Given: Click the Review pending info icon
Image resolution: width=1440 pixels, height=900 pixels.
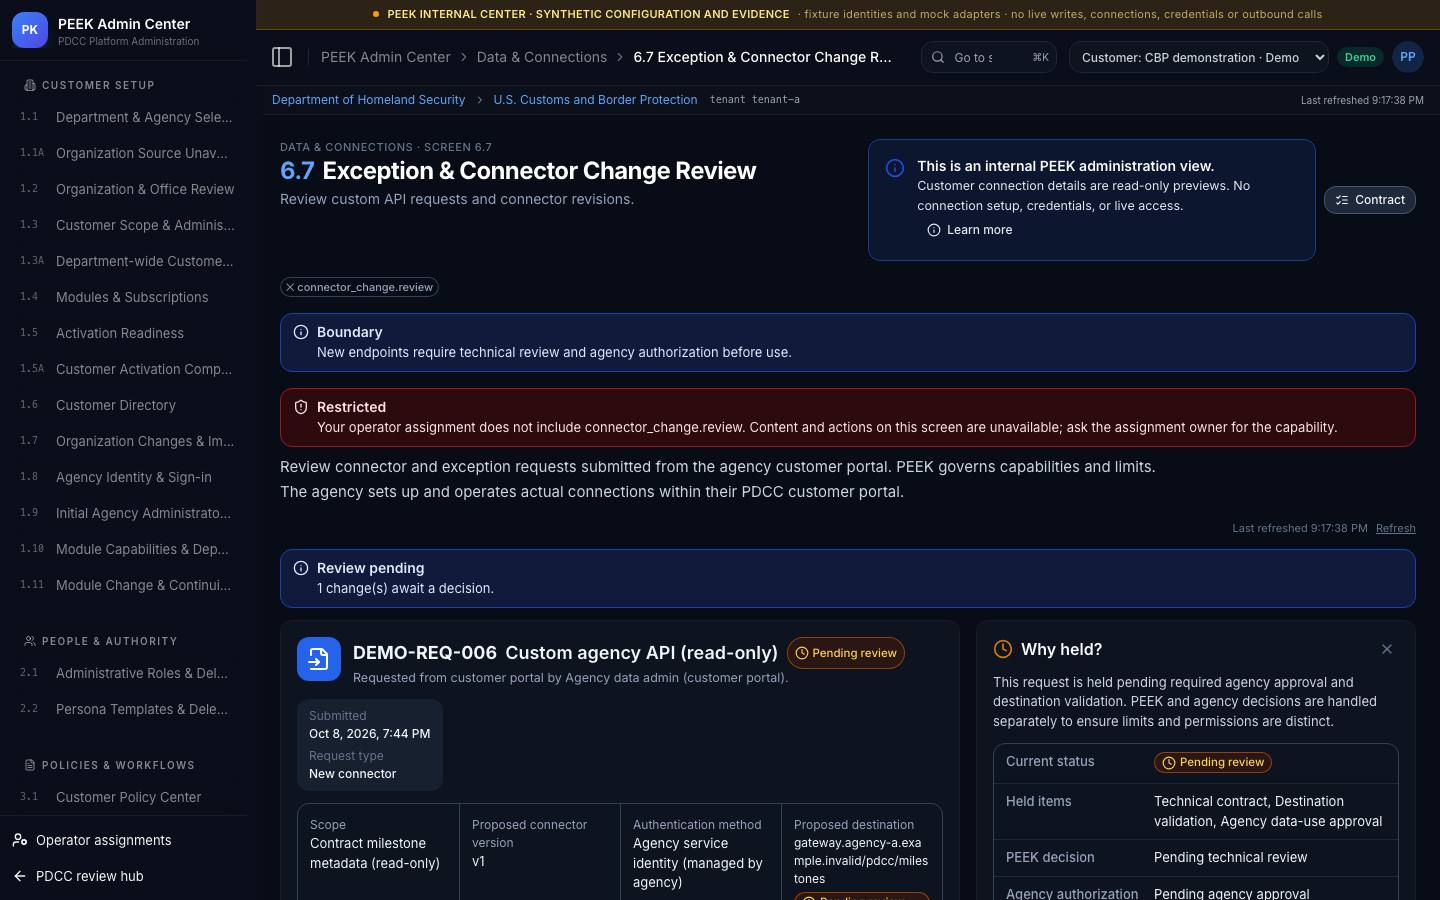Looking at the screenshot, I should click(x=301, y=568).
